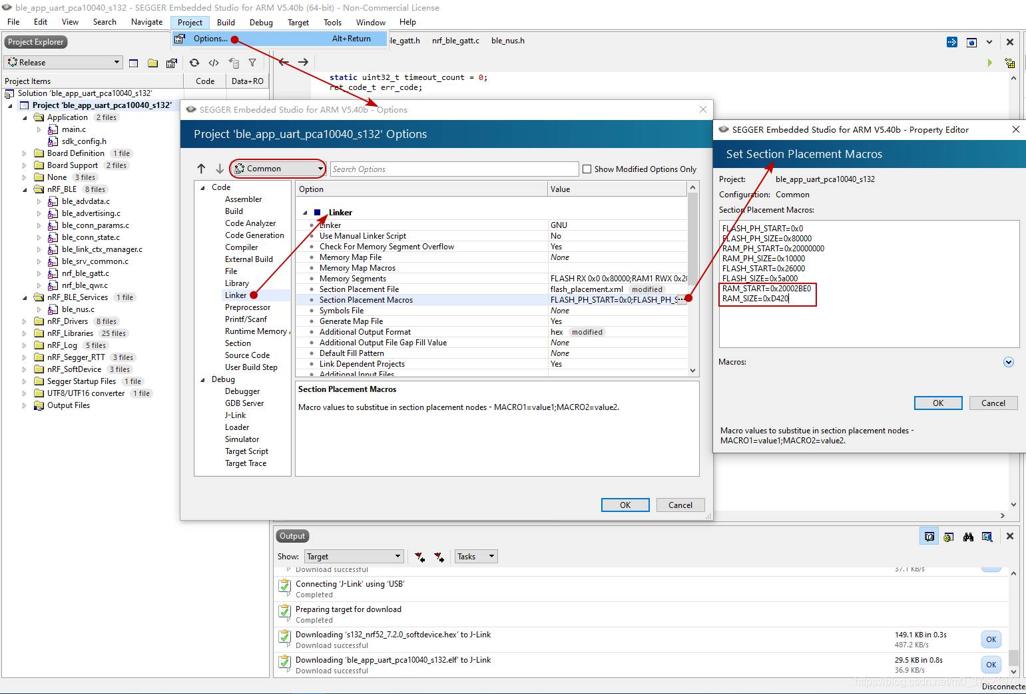Click OK in the Property Editor dialog
This screenshot has width=1026, height=694.
938,403
